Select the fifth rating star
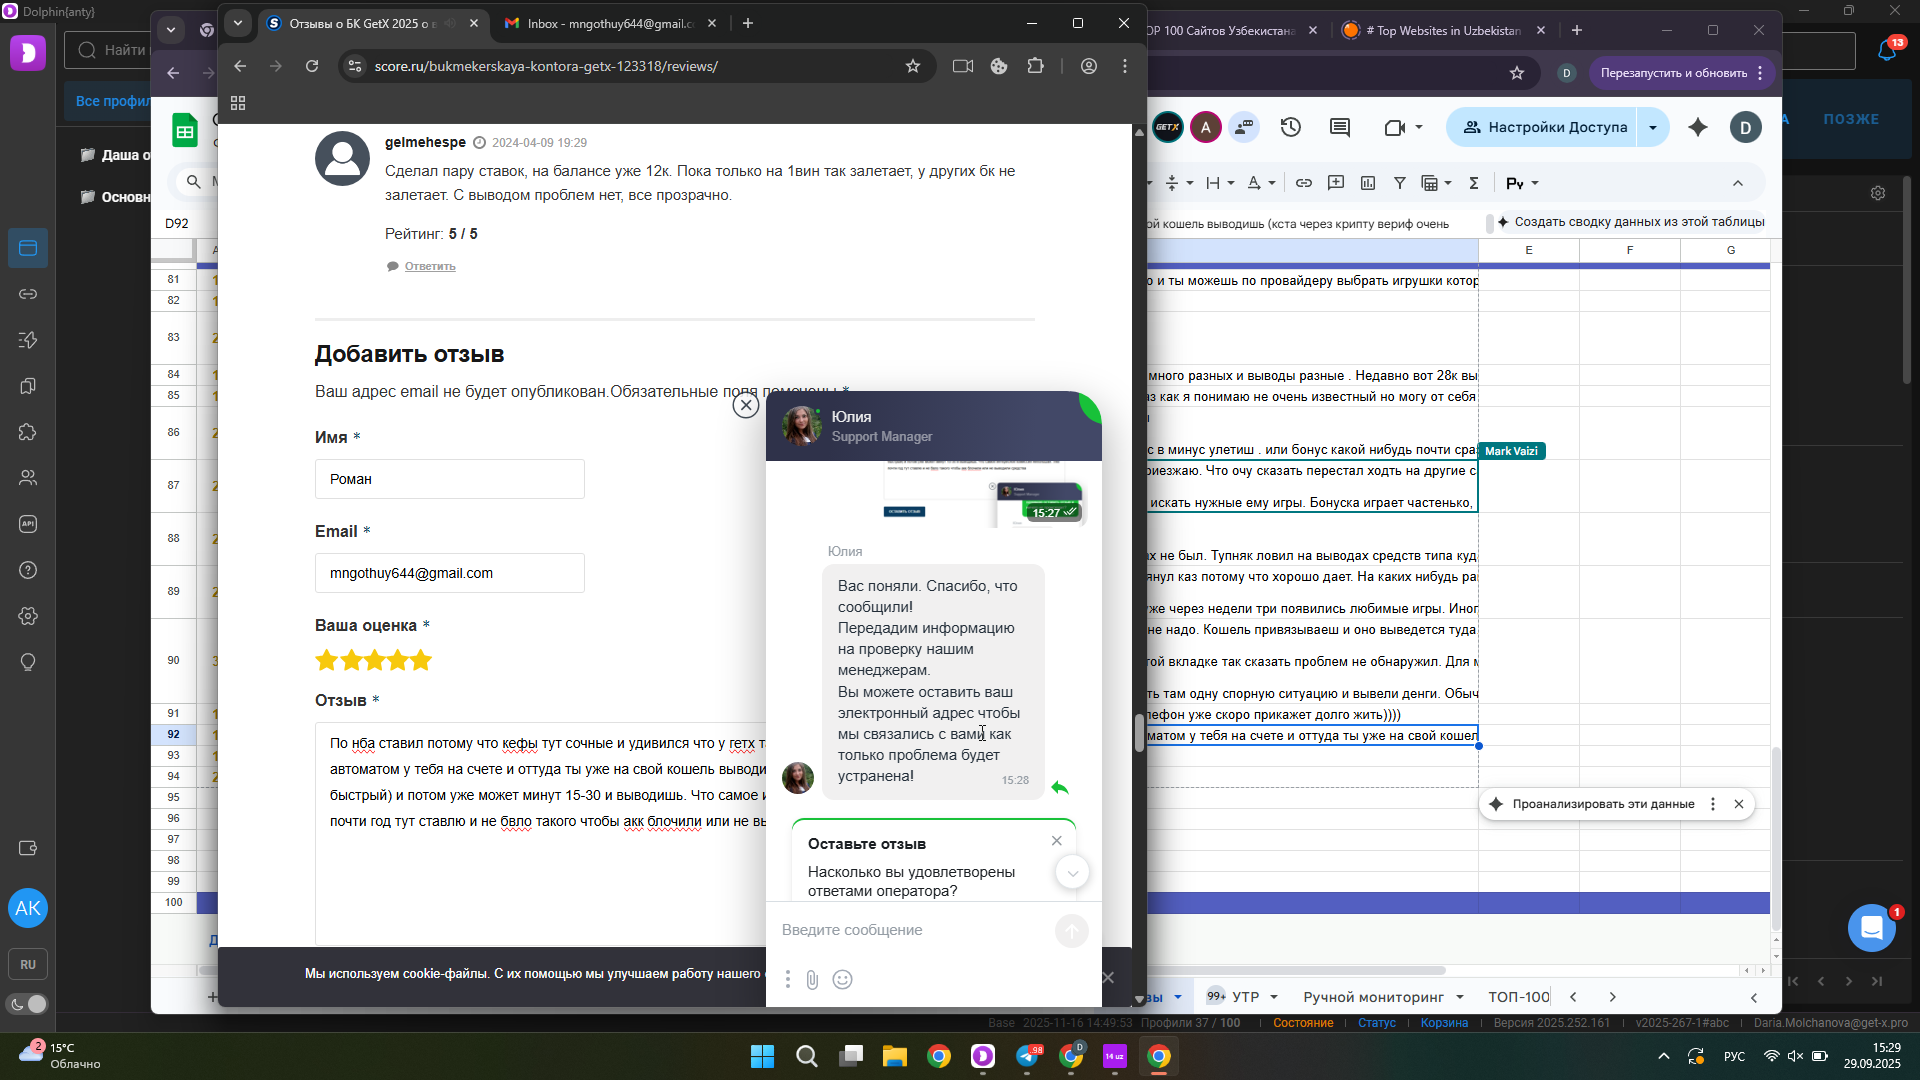1920x1080 pixels. 421,660
